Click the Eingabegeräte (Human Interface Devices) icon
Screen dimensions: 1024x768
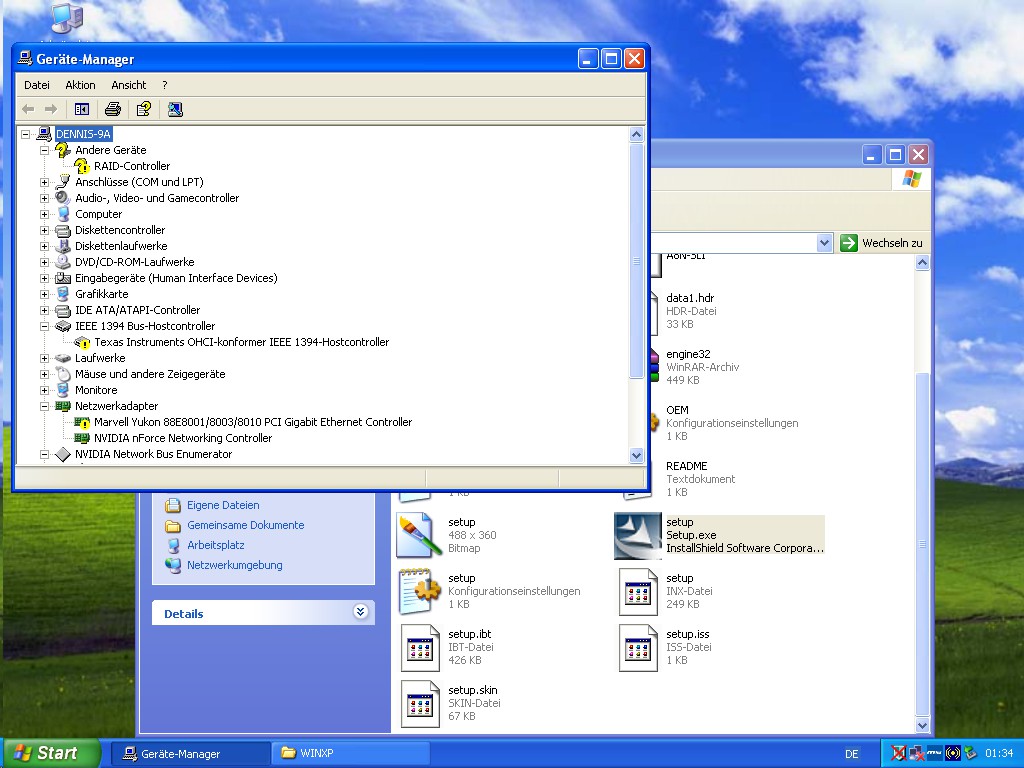click(x=63, y=278)
